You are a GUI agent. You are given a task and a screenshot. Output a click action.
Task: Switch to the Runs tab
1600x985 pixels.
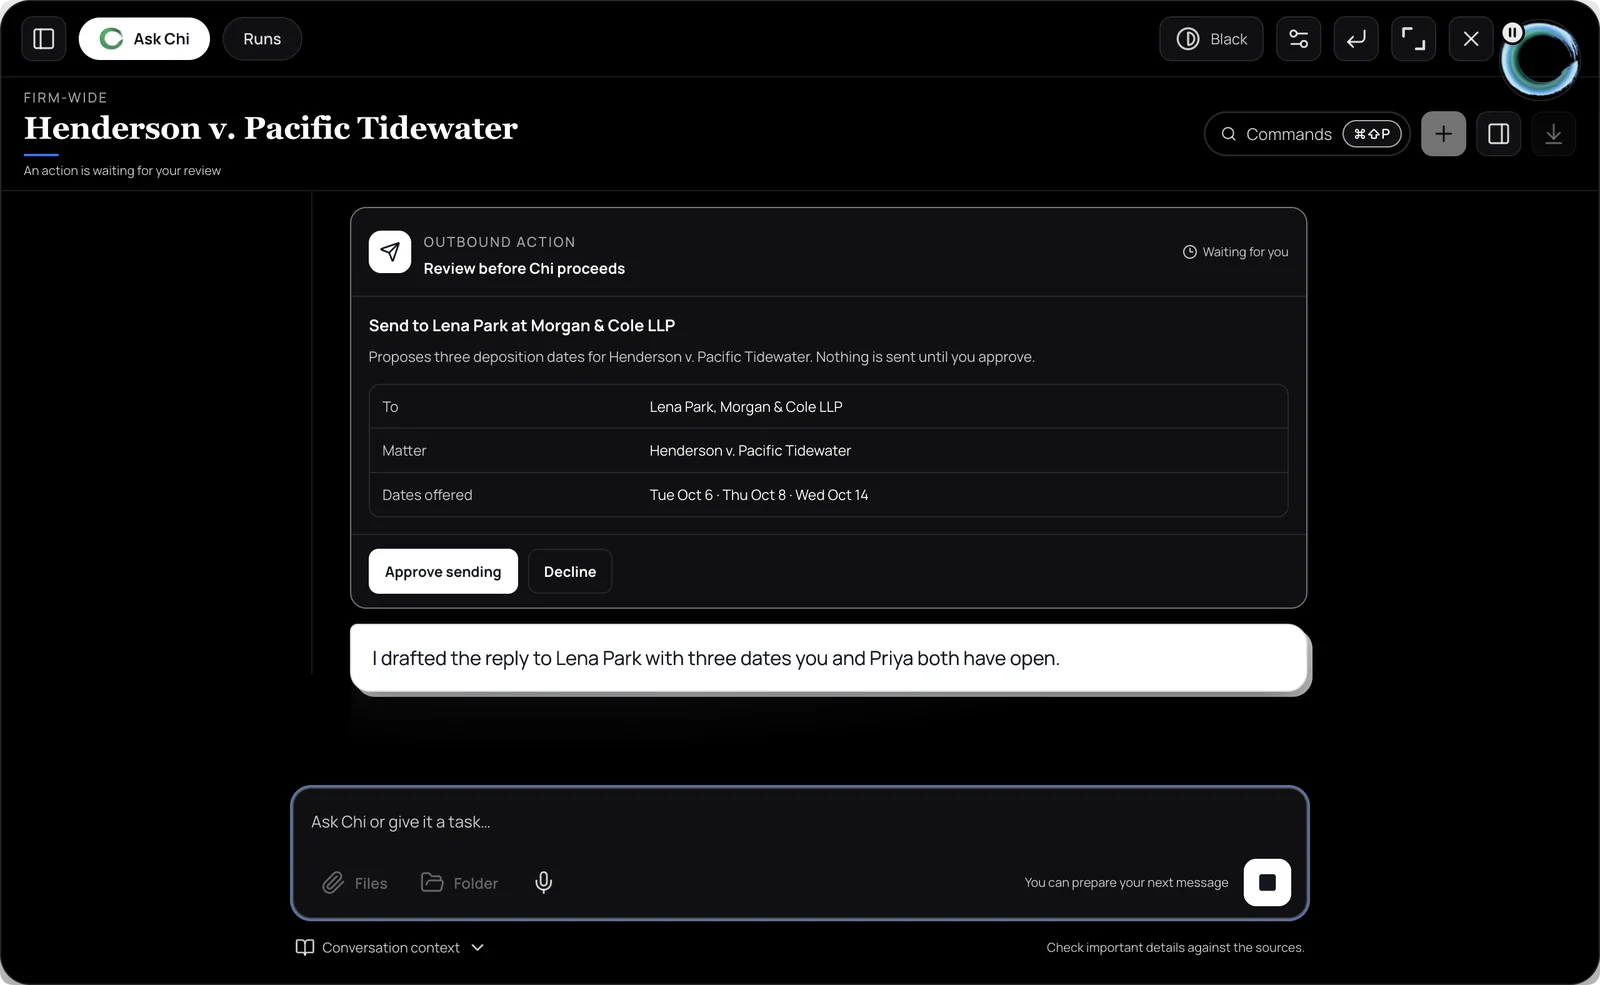(262, 39)
